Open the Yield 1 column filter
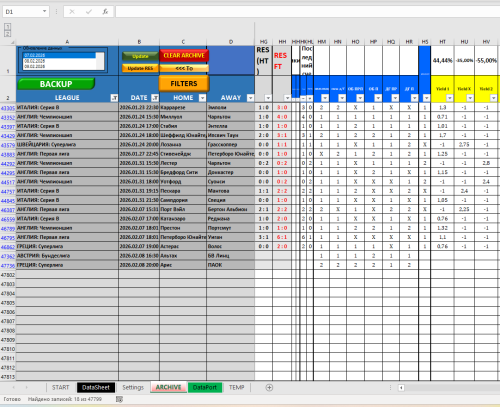The width and height of the screenshot is (500, 407). click(450, 98)
